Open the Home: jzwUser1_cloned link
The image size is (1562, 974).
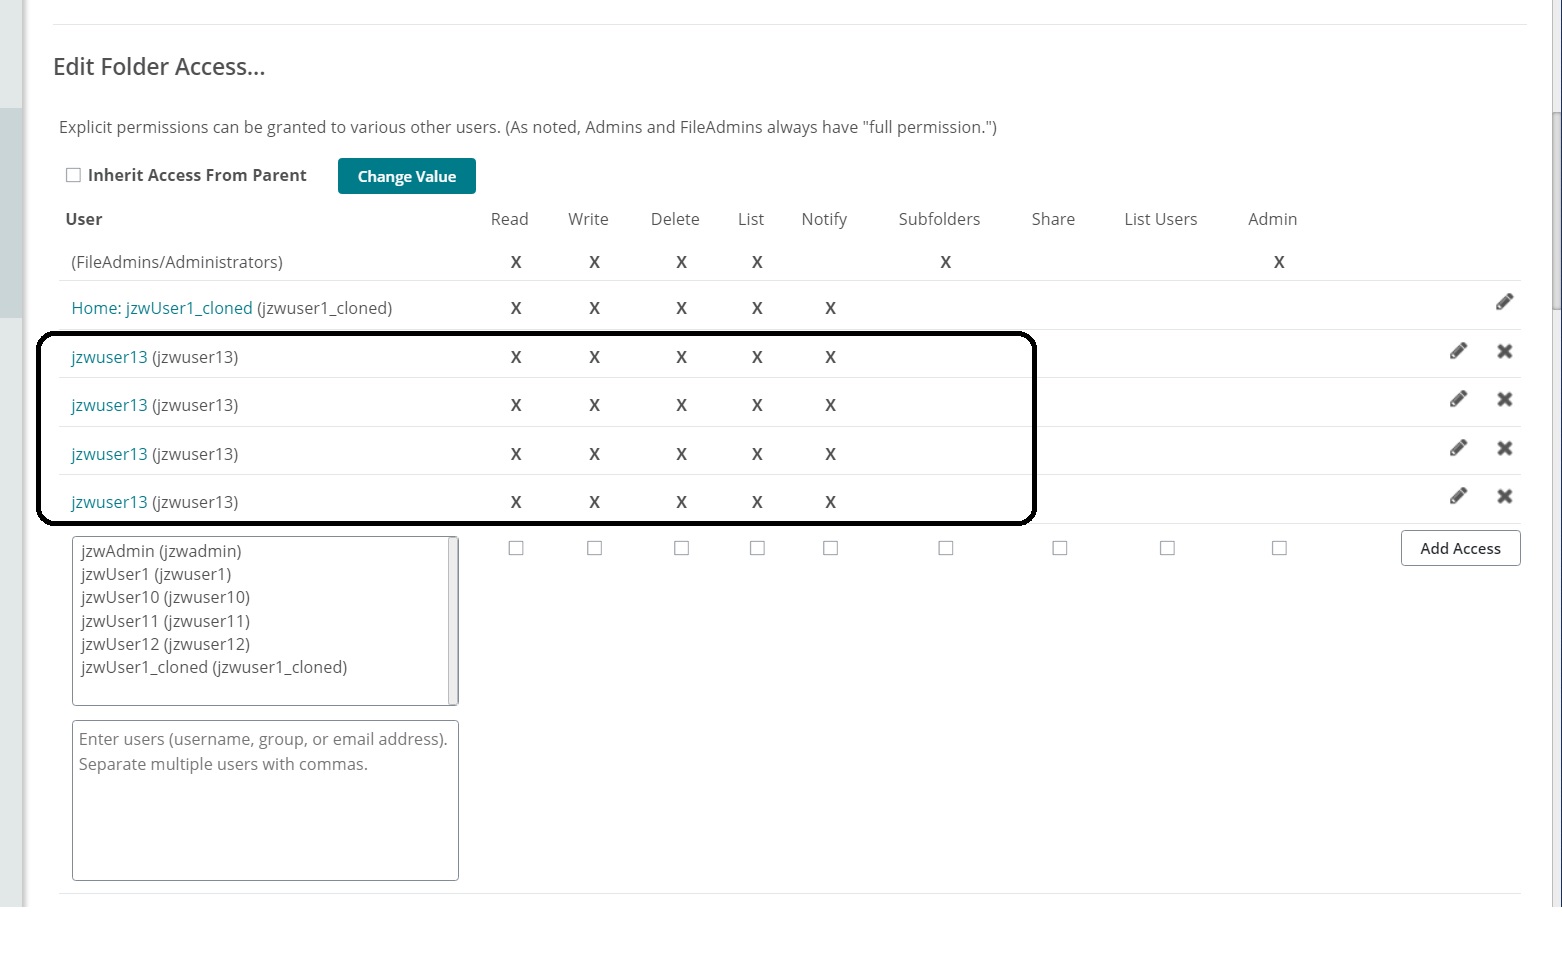tap(162, 308)
